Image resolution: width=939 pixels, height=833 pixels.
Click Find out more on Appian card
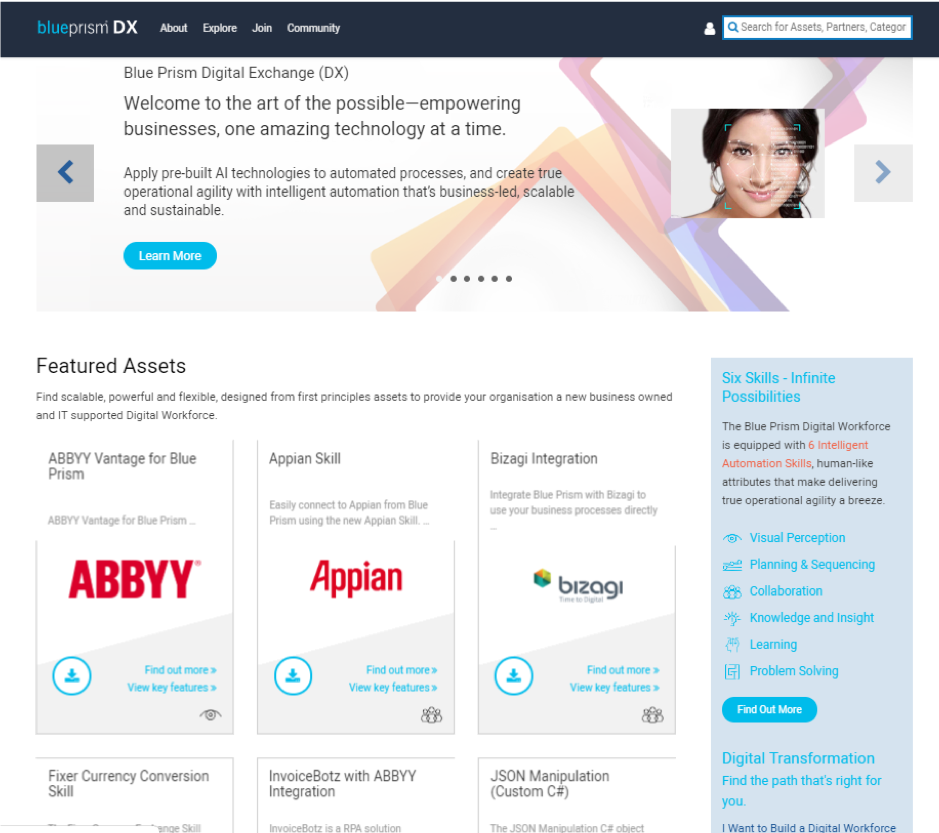[x=402, y=670]
